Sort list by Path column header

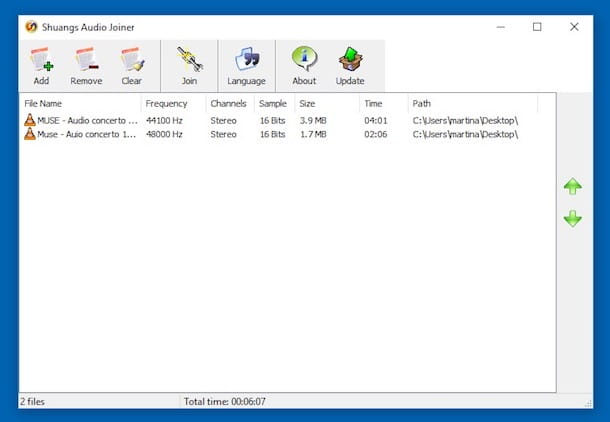(473, 103)
